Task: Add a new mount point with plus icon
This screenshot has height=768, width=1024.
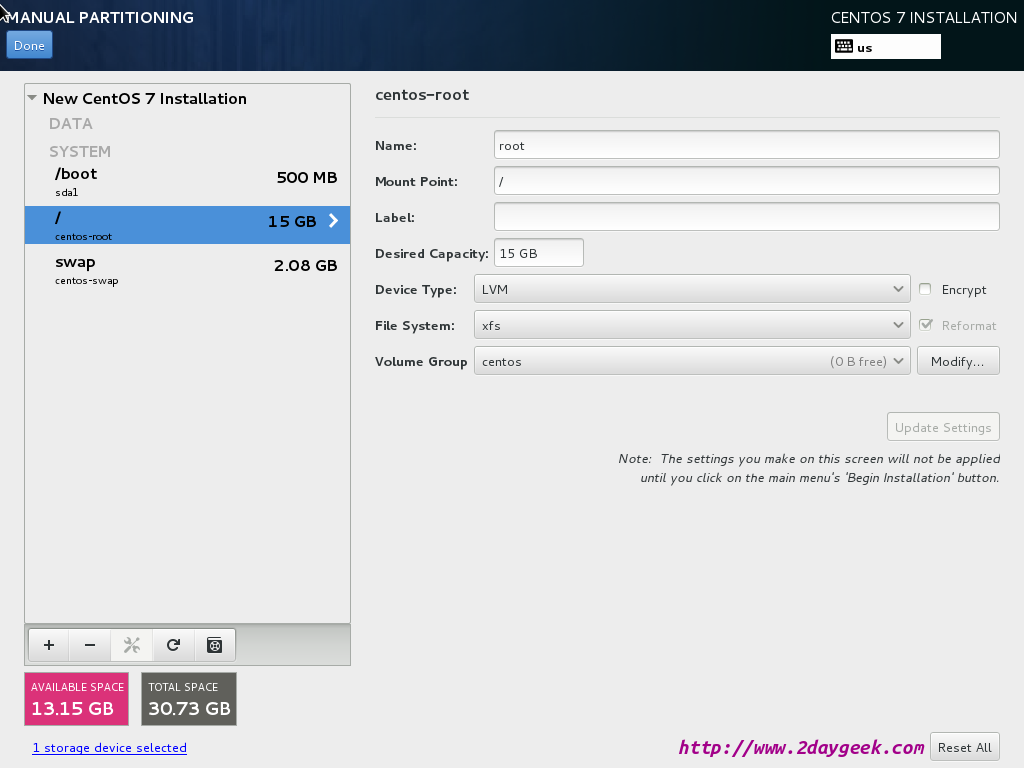Action: pyautogui.click(x=49, y=645)
